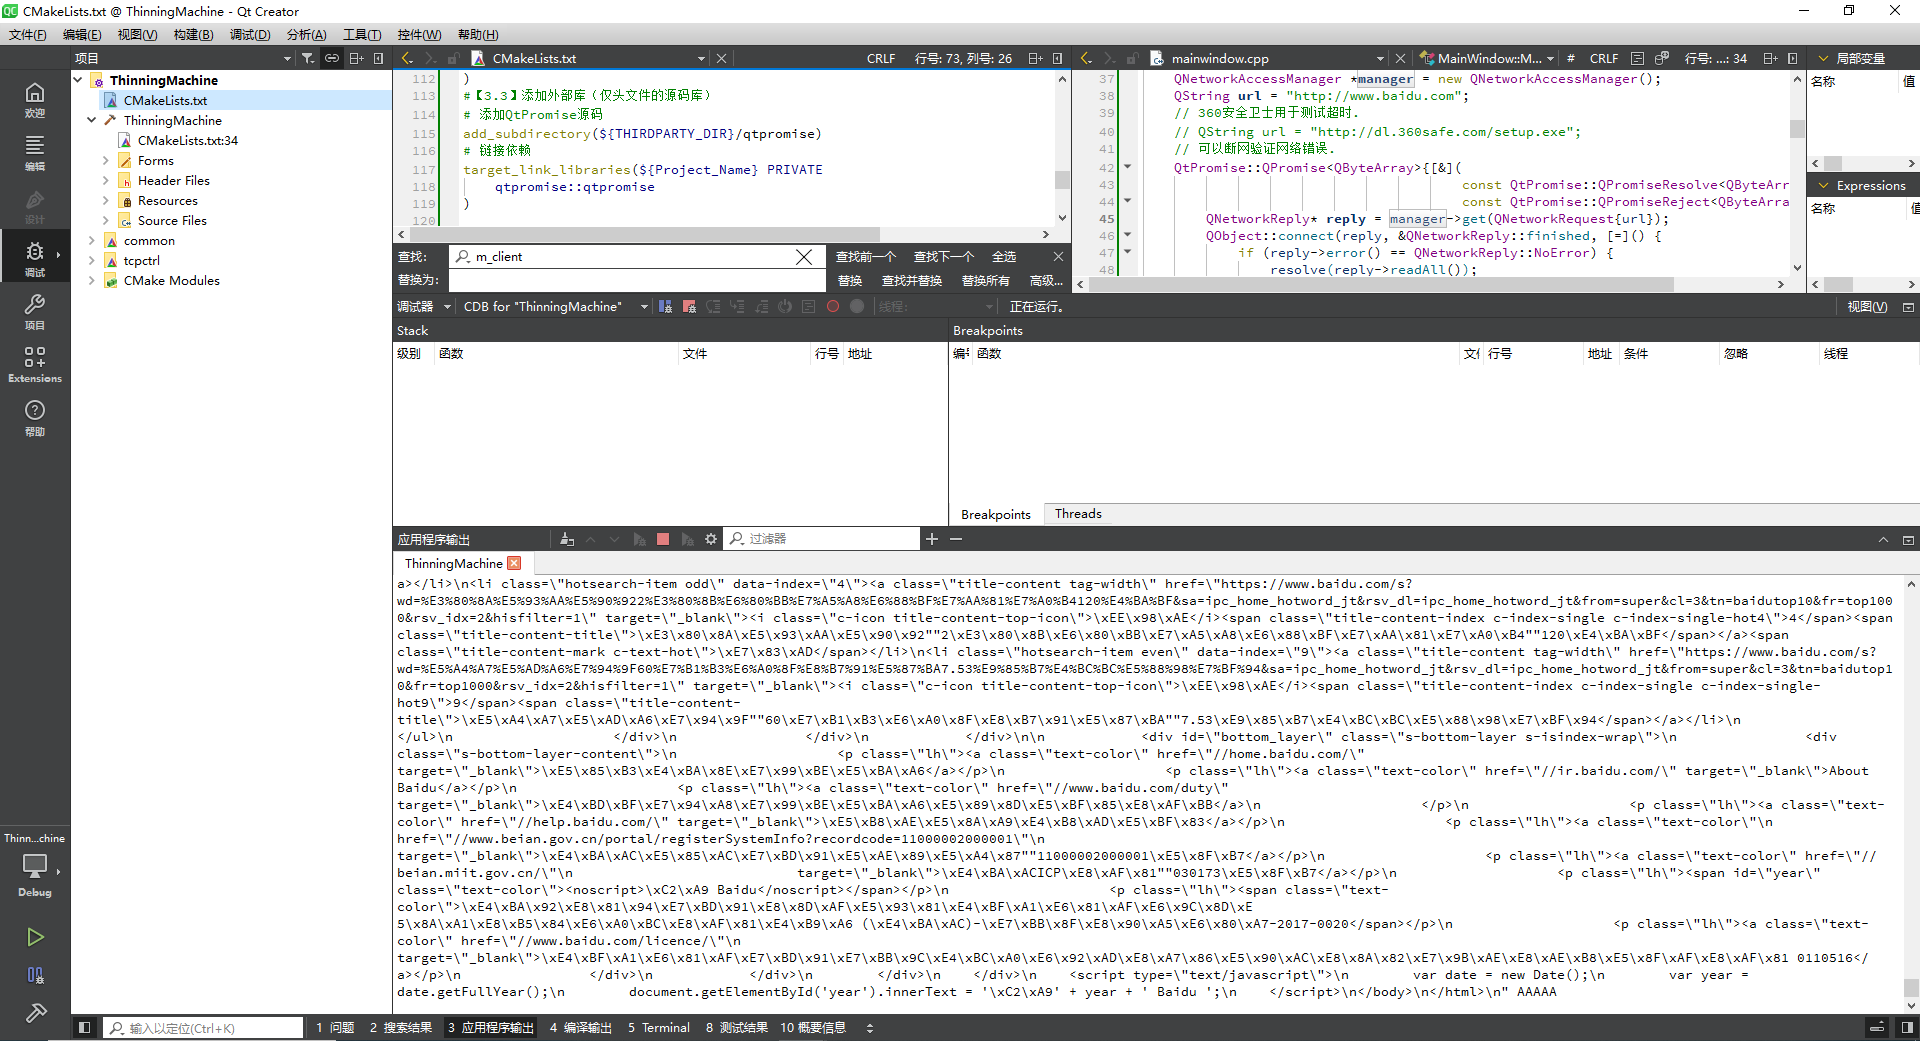Open the project view dropdown (项目)
This screenshot has width=1920, height=1041.
[x=183, y=58]
